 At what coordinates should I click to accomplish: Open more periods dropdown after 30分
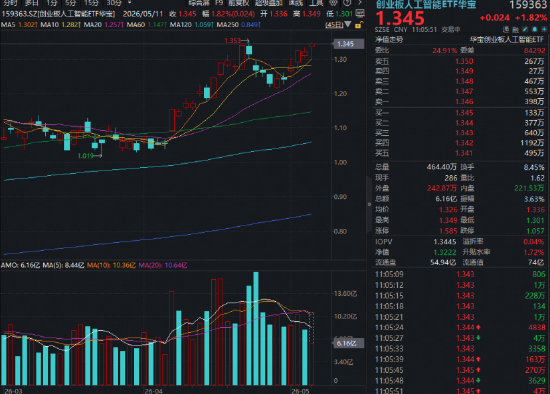(130, 3)
